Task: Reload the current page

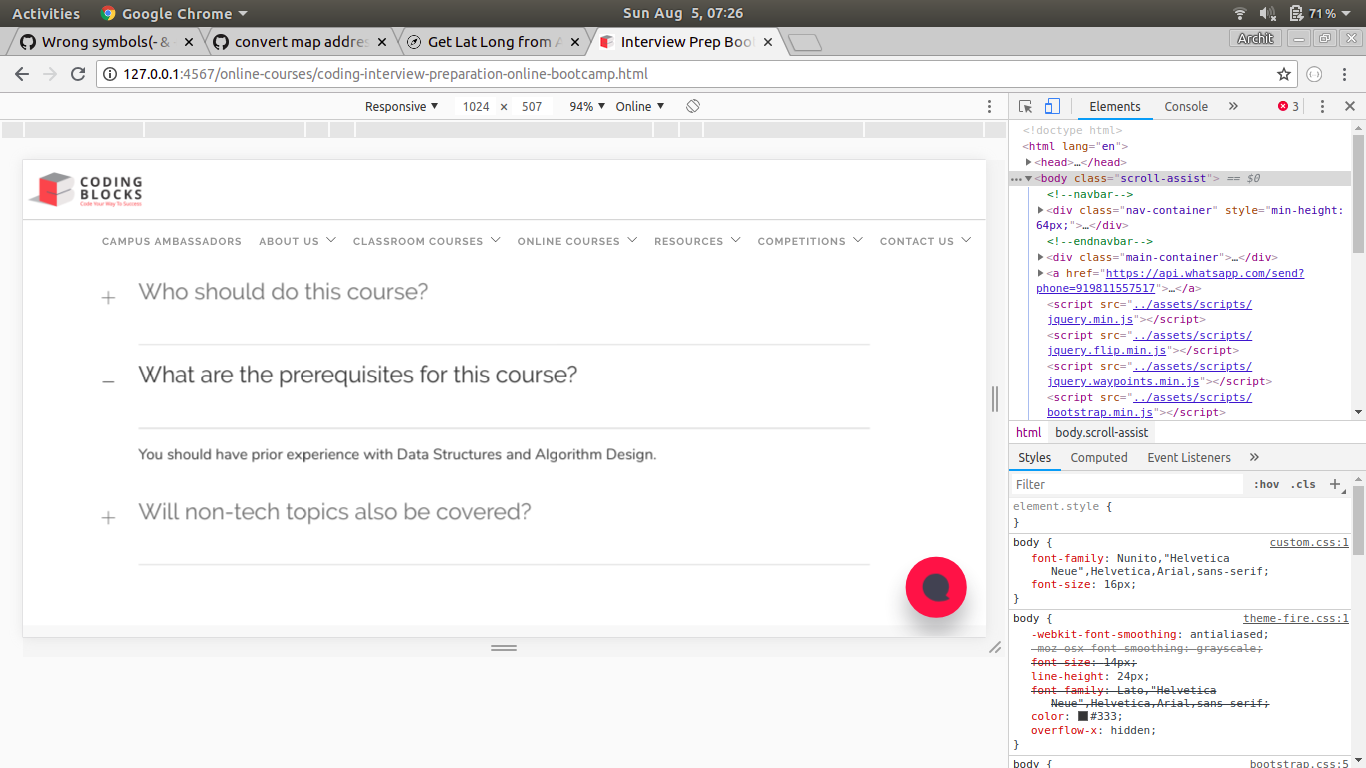Action: click(78, 74)
